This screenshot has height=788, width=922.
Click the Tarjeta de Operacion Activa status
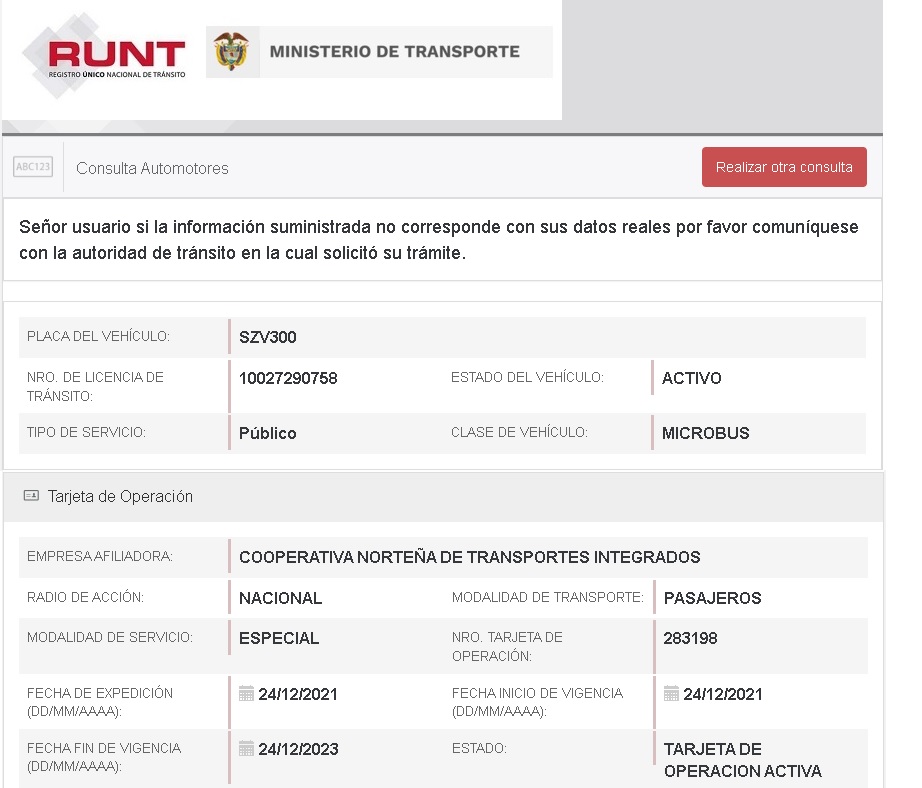point(741,760)
